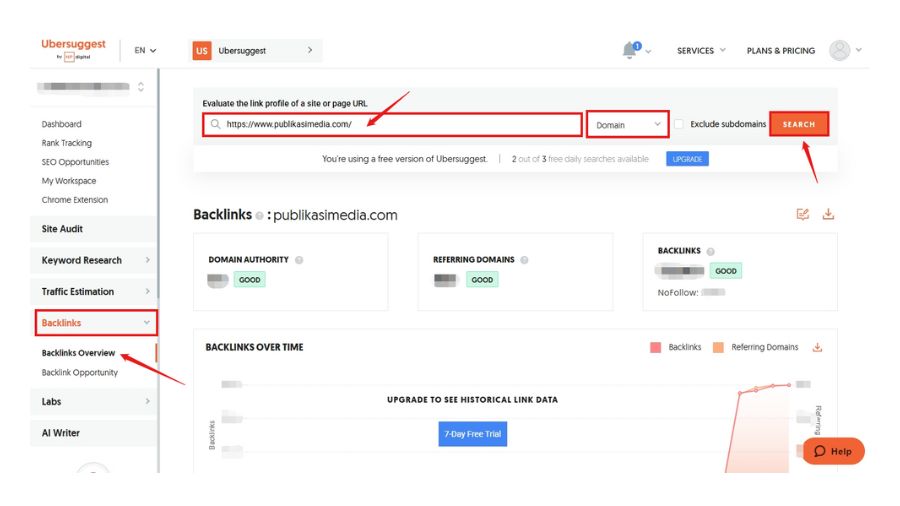
Task: Show Referring Domains info tooltip icon
Action: 524,260
